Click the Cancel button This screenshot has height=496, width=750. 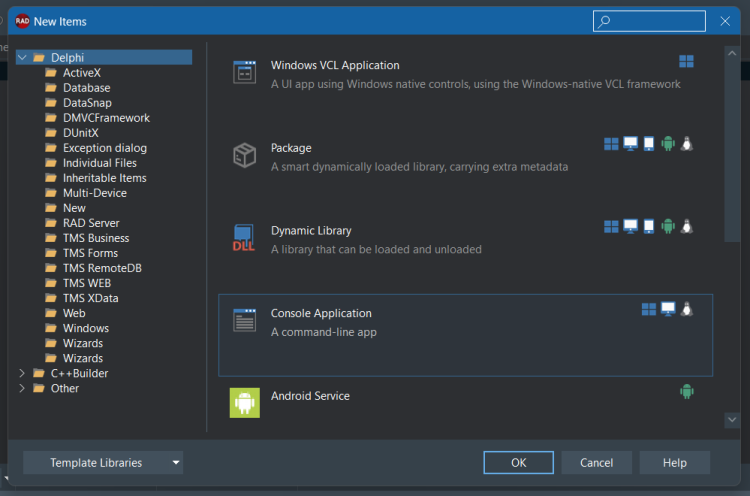[x=596, y=463]
